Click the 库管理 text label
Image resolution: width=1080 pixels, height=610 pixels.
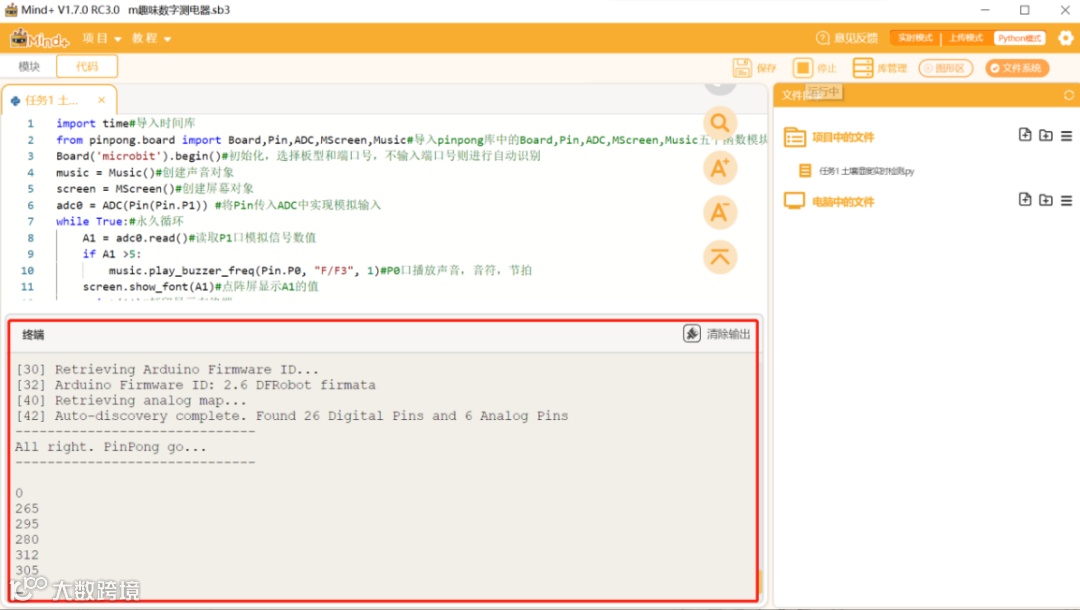[x=892, y=68]
